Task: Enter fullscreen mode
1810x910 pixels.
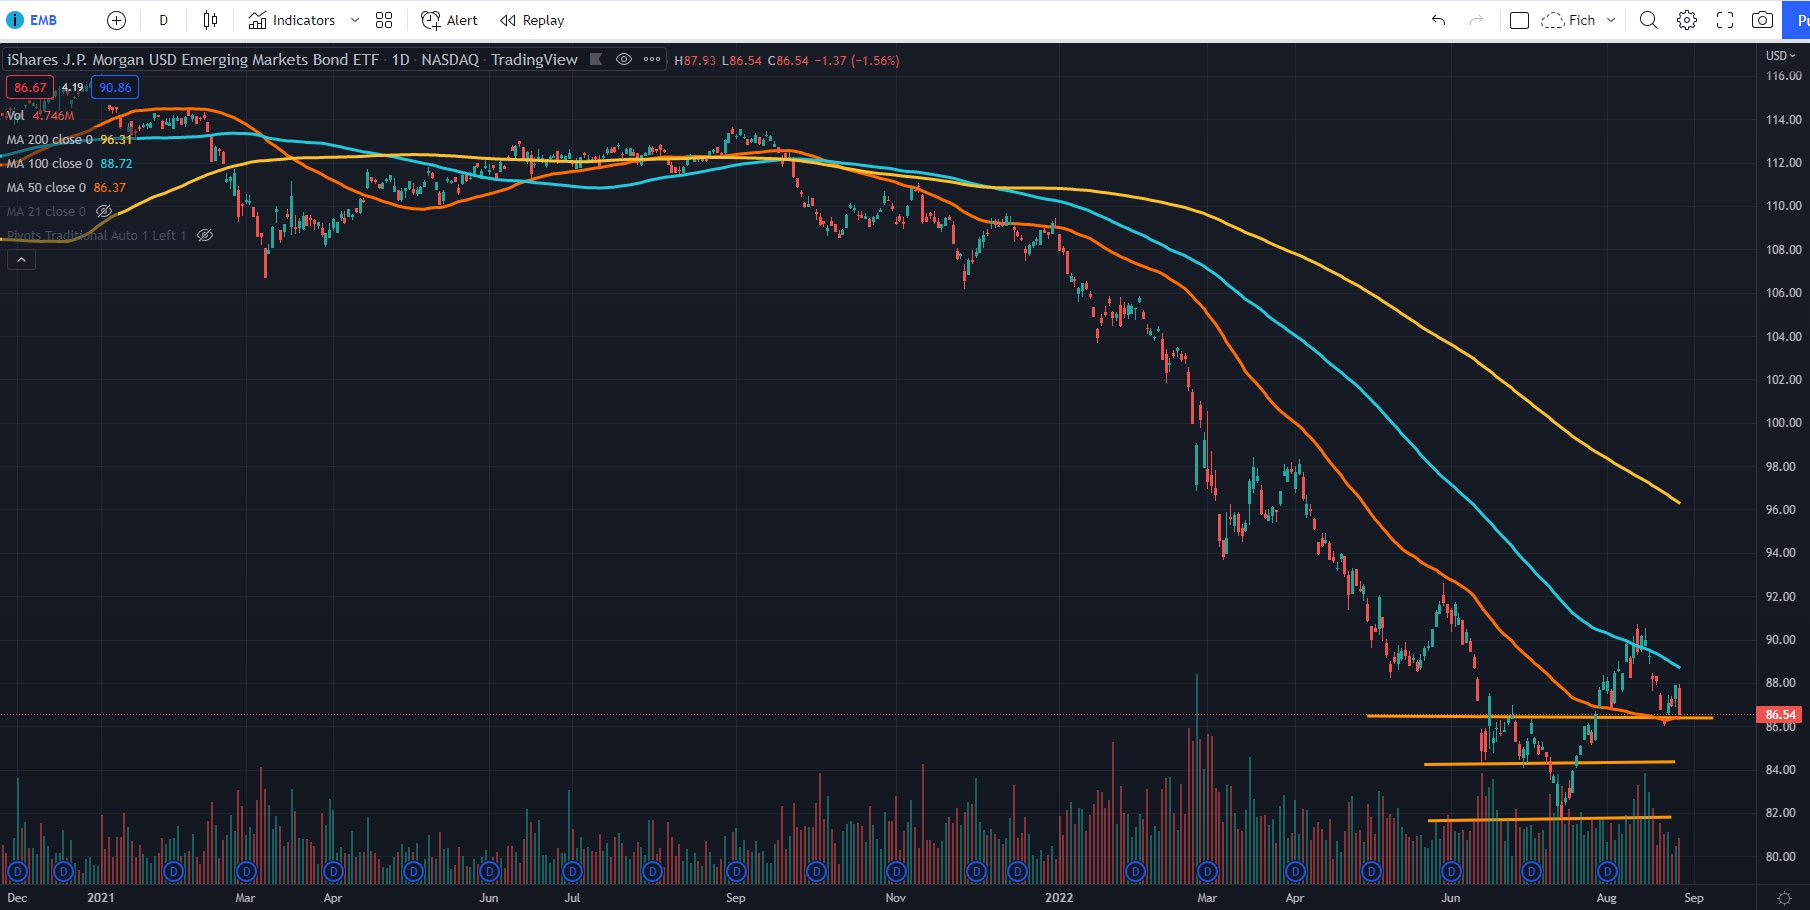Action: (x=1725, y=20)
